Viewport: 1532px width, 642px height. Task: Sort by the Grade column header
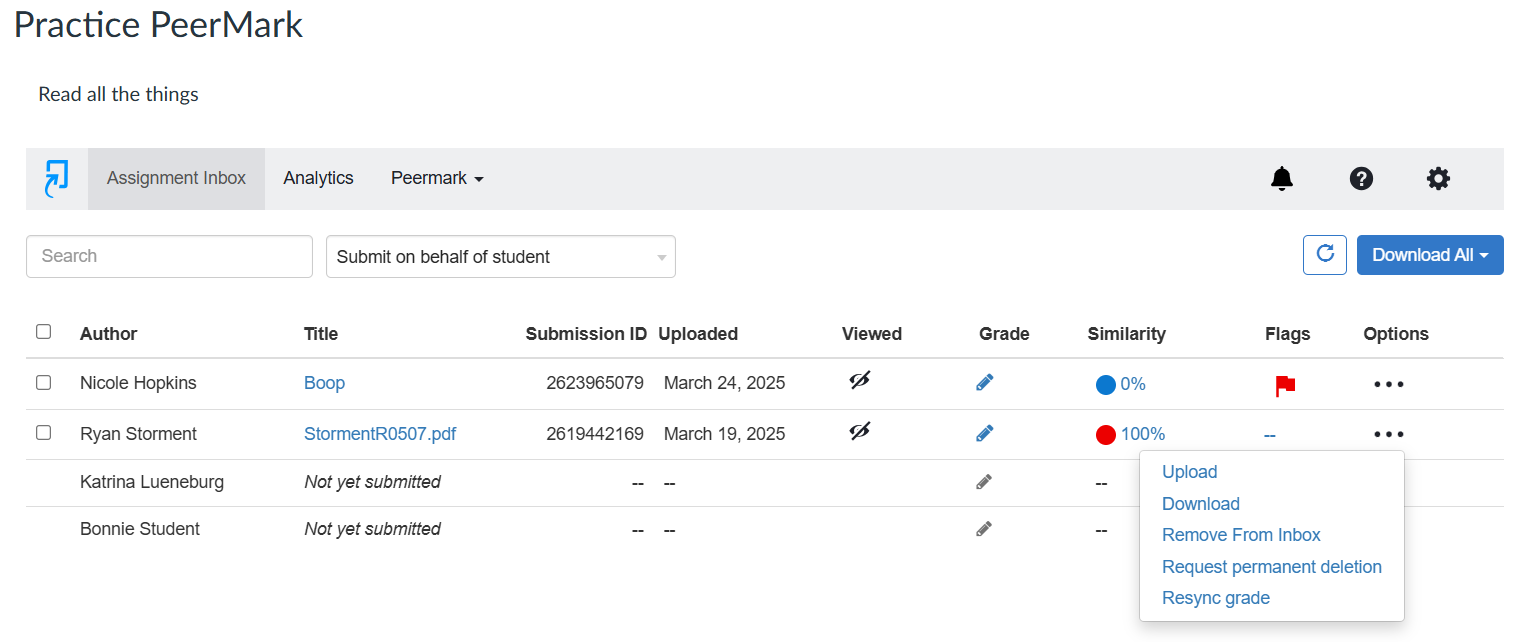[x=1004, y=334]
